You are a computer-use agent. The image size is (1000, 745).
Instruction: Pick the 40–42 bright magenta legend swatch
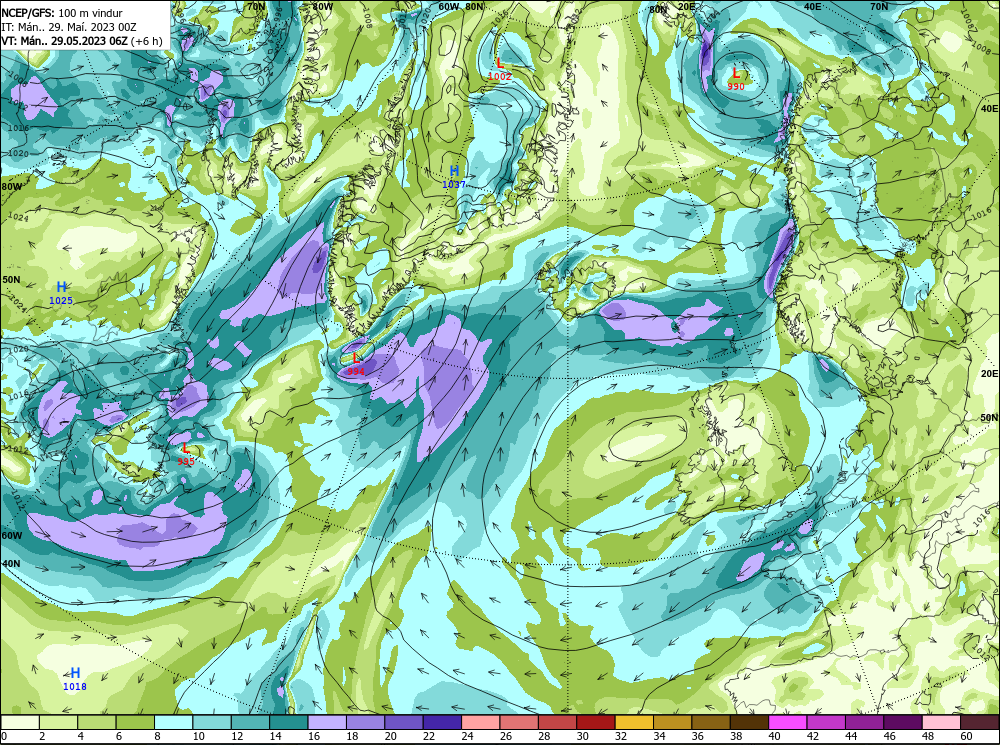(x=788, y=722)
